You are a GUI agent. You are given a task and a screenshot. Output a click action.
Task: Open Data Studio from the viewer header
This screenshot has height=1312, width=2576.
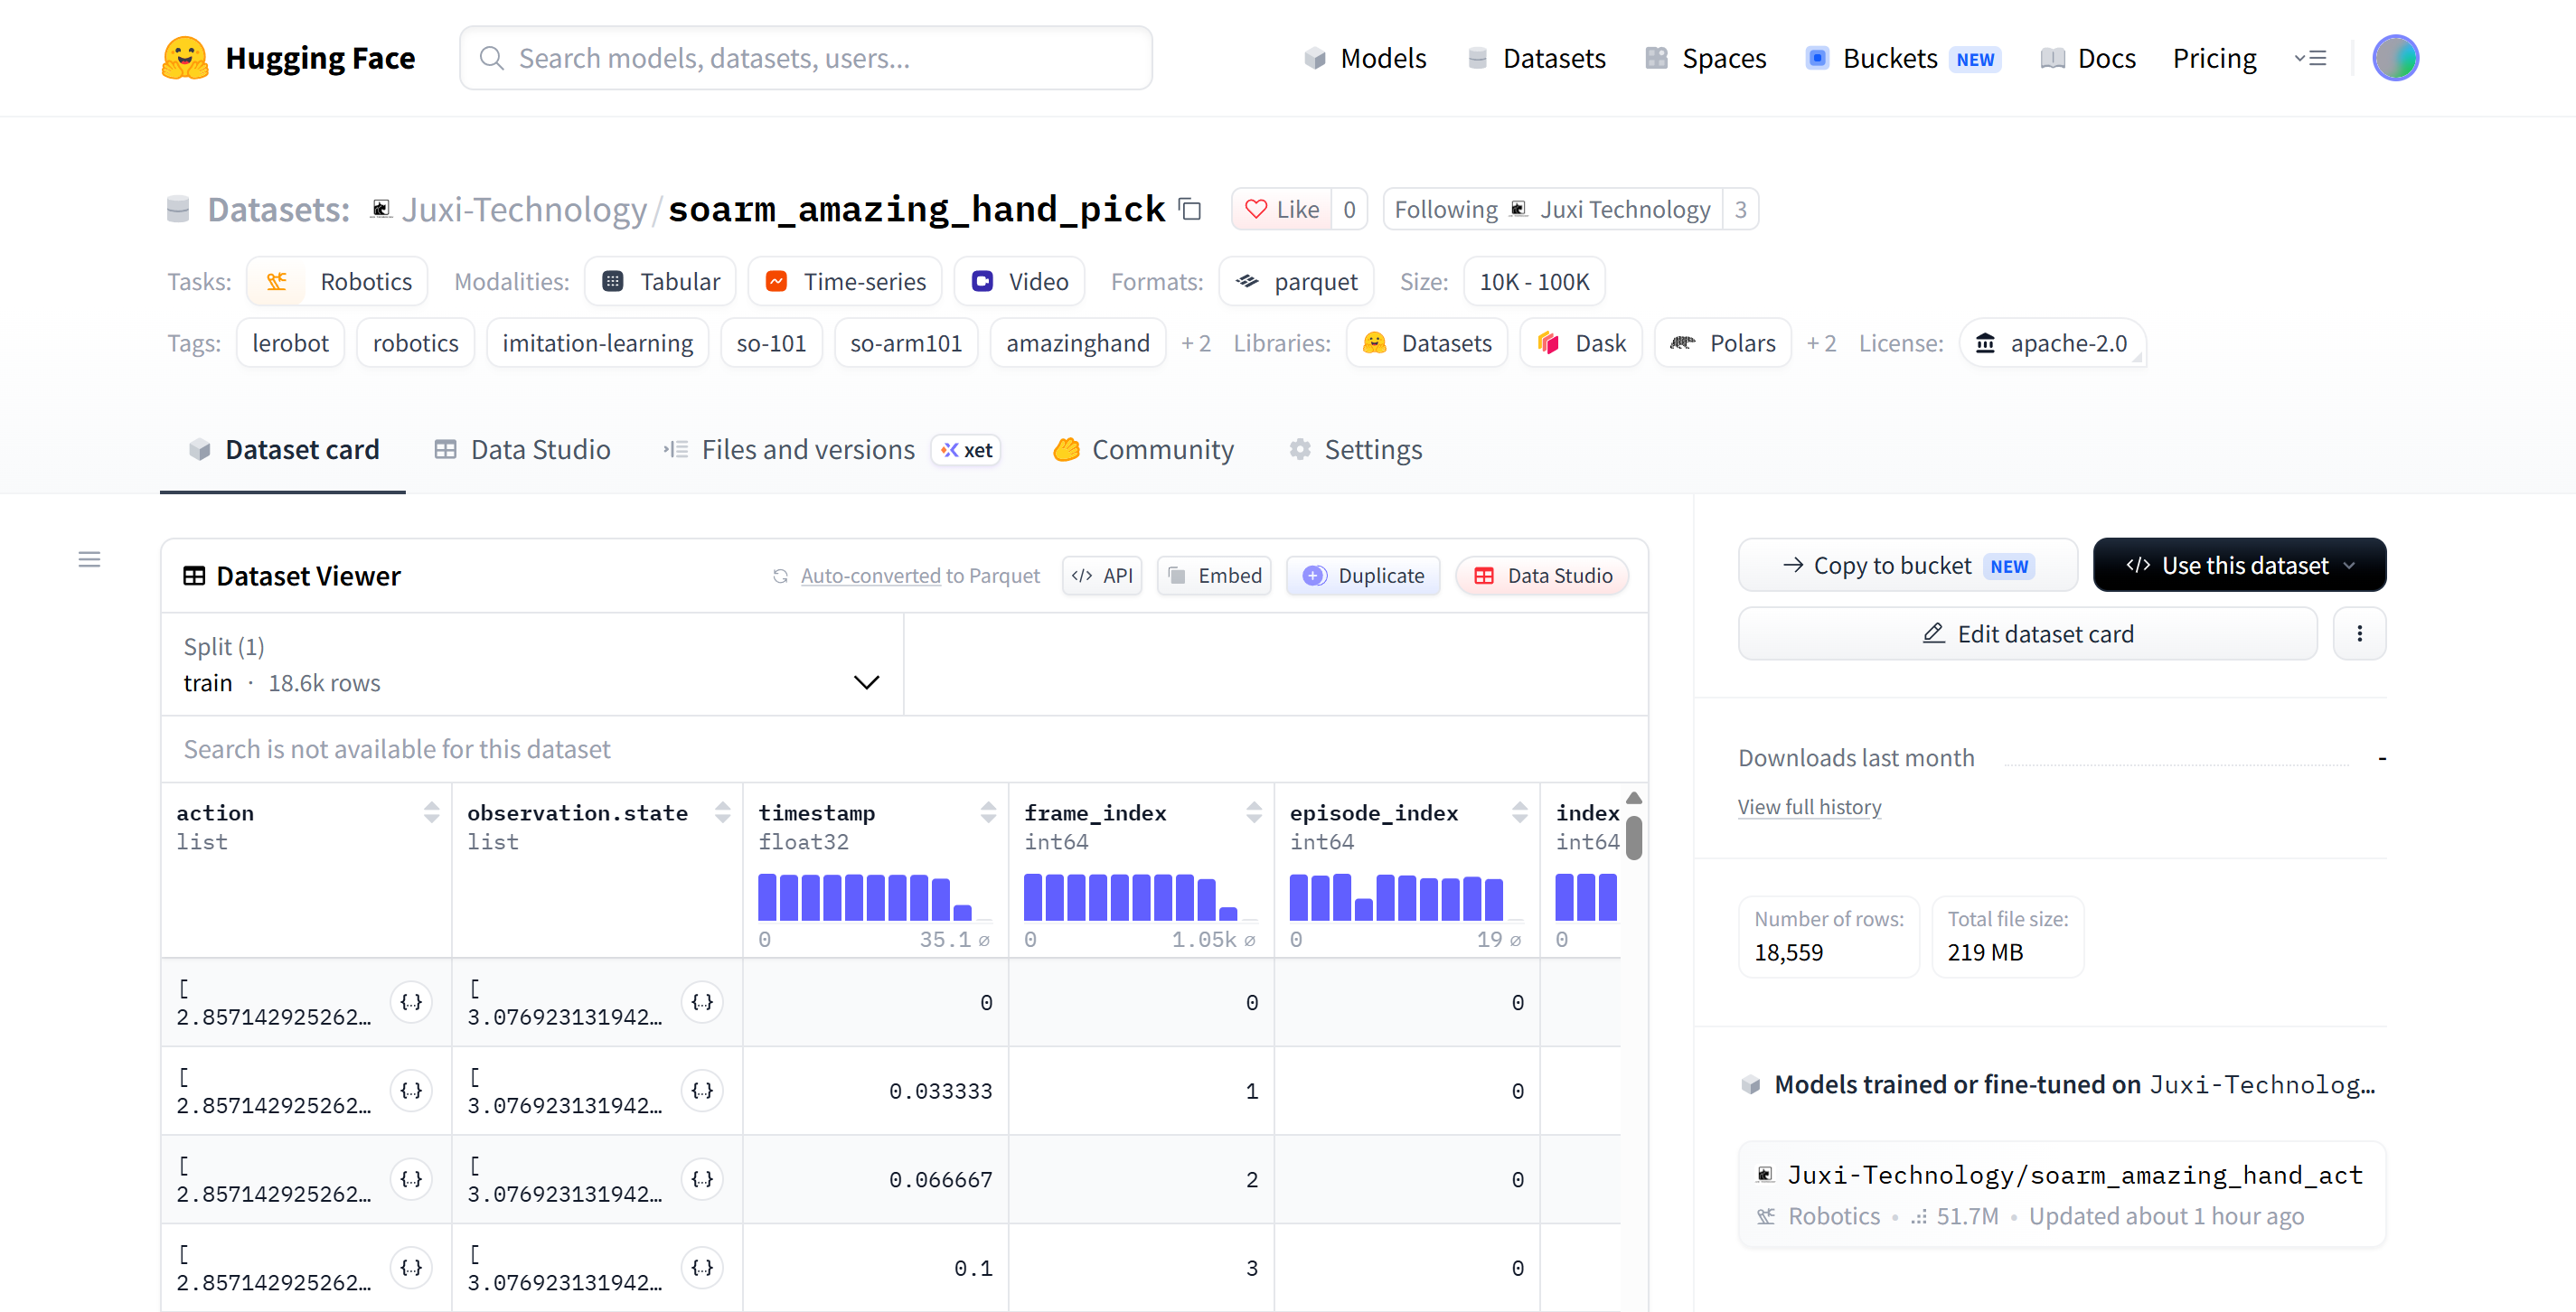[x=1543, y=576]
